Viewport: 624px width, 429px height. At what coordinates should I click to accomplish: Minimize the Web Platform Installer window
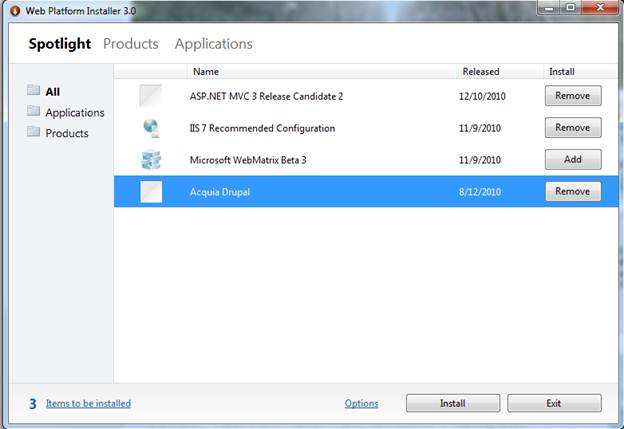click(x=549, y=7)
